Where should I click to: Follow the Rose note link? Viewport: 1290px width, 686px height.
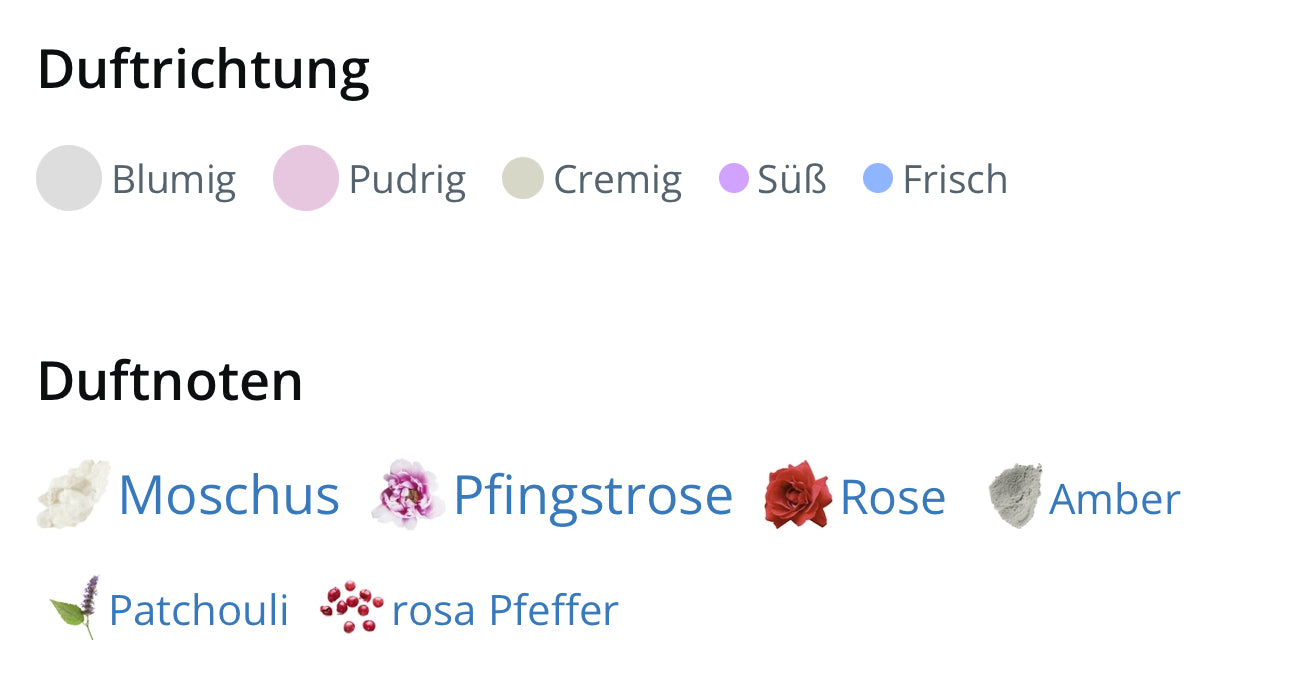[893, 498]
